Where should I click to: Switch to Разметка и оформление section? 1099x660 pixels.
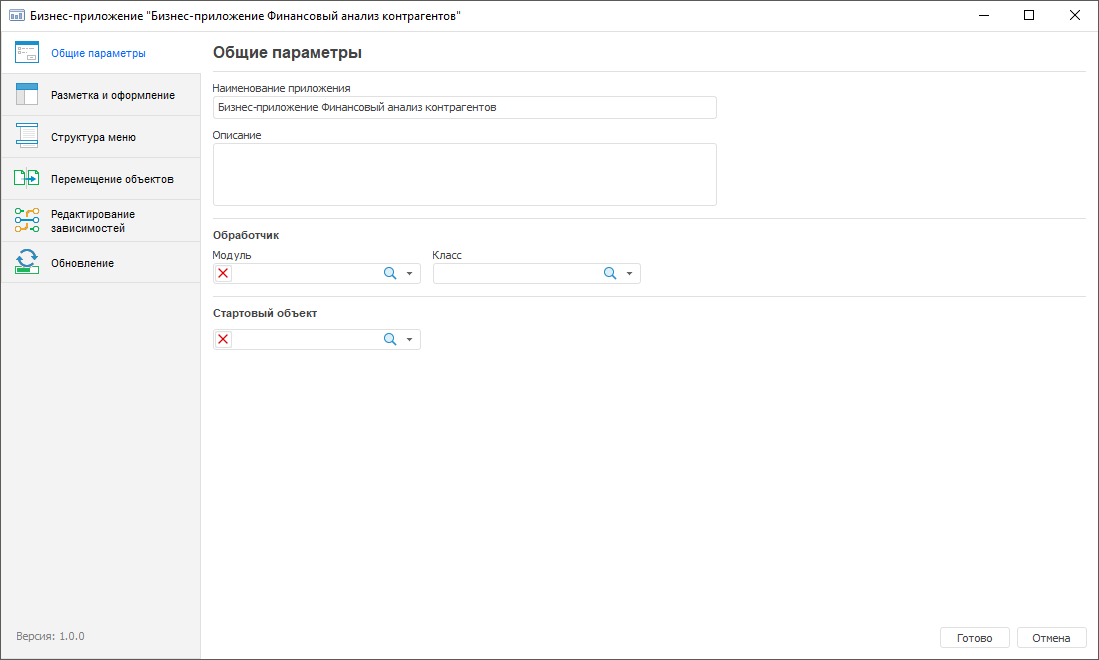point(113,95)
